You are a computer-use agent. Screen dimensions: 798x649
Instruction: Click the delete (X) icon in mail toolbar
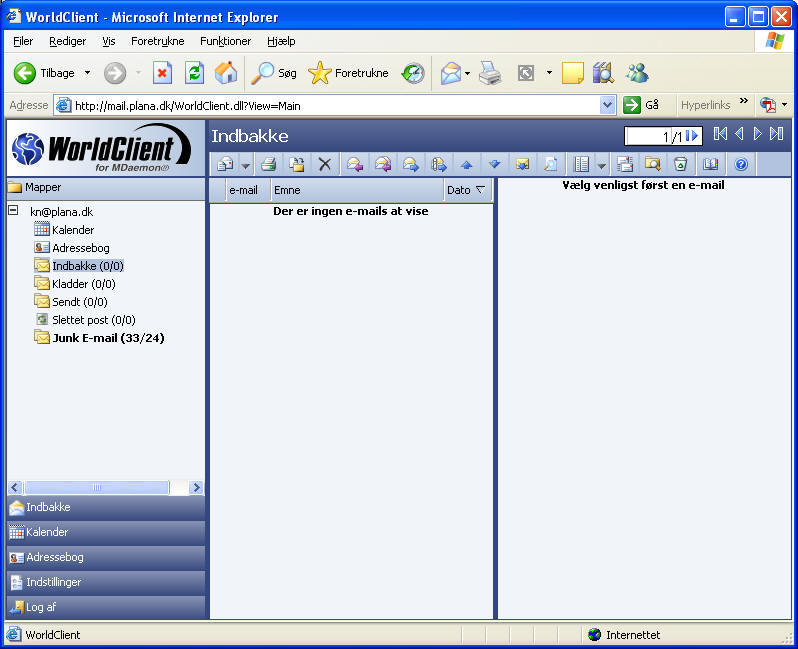pyautogui.click(x=324, y=164)
